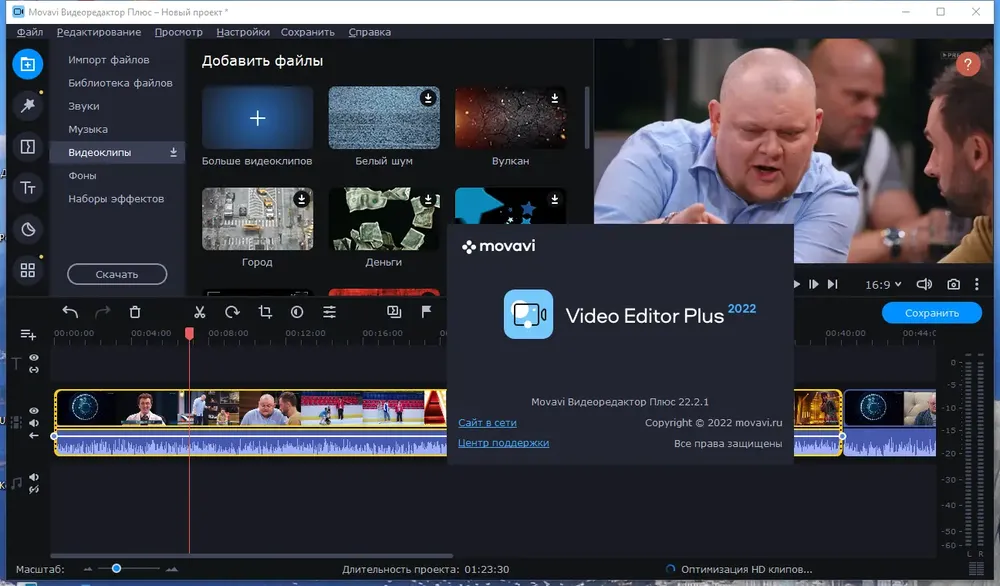Select the Белый шум thumbnail
This screenshot has height=586, width=1000.
384,118
